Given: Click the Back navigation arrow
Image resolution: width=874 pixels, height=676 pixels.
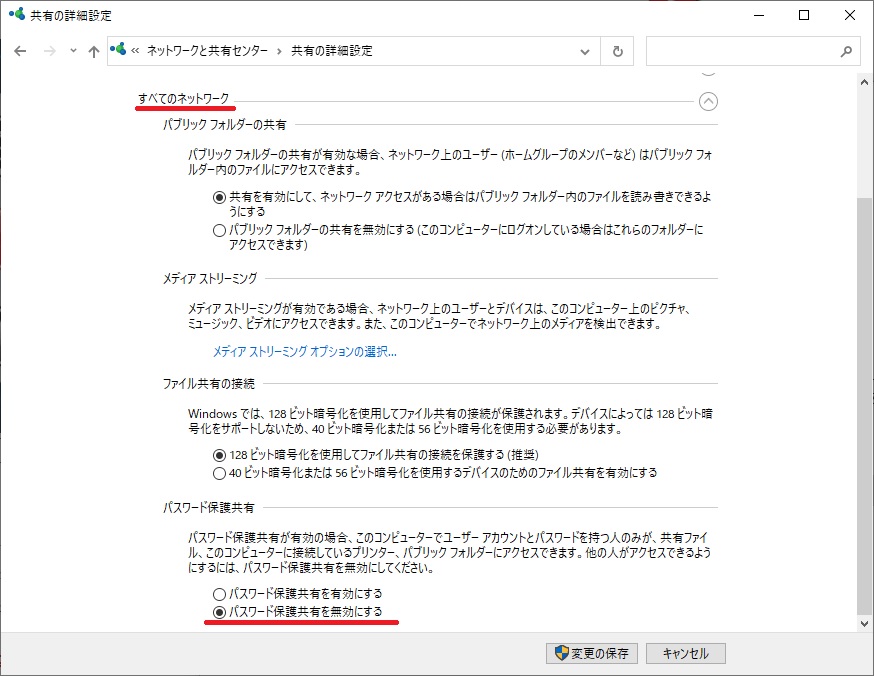Looking at the screenshot, I should click(20, 51).
